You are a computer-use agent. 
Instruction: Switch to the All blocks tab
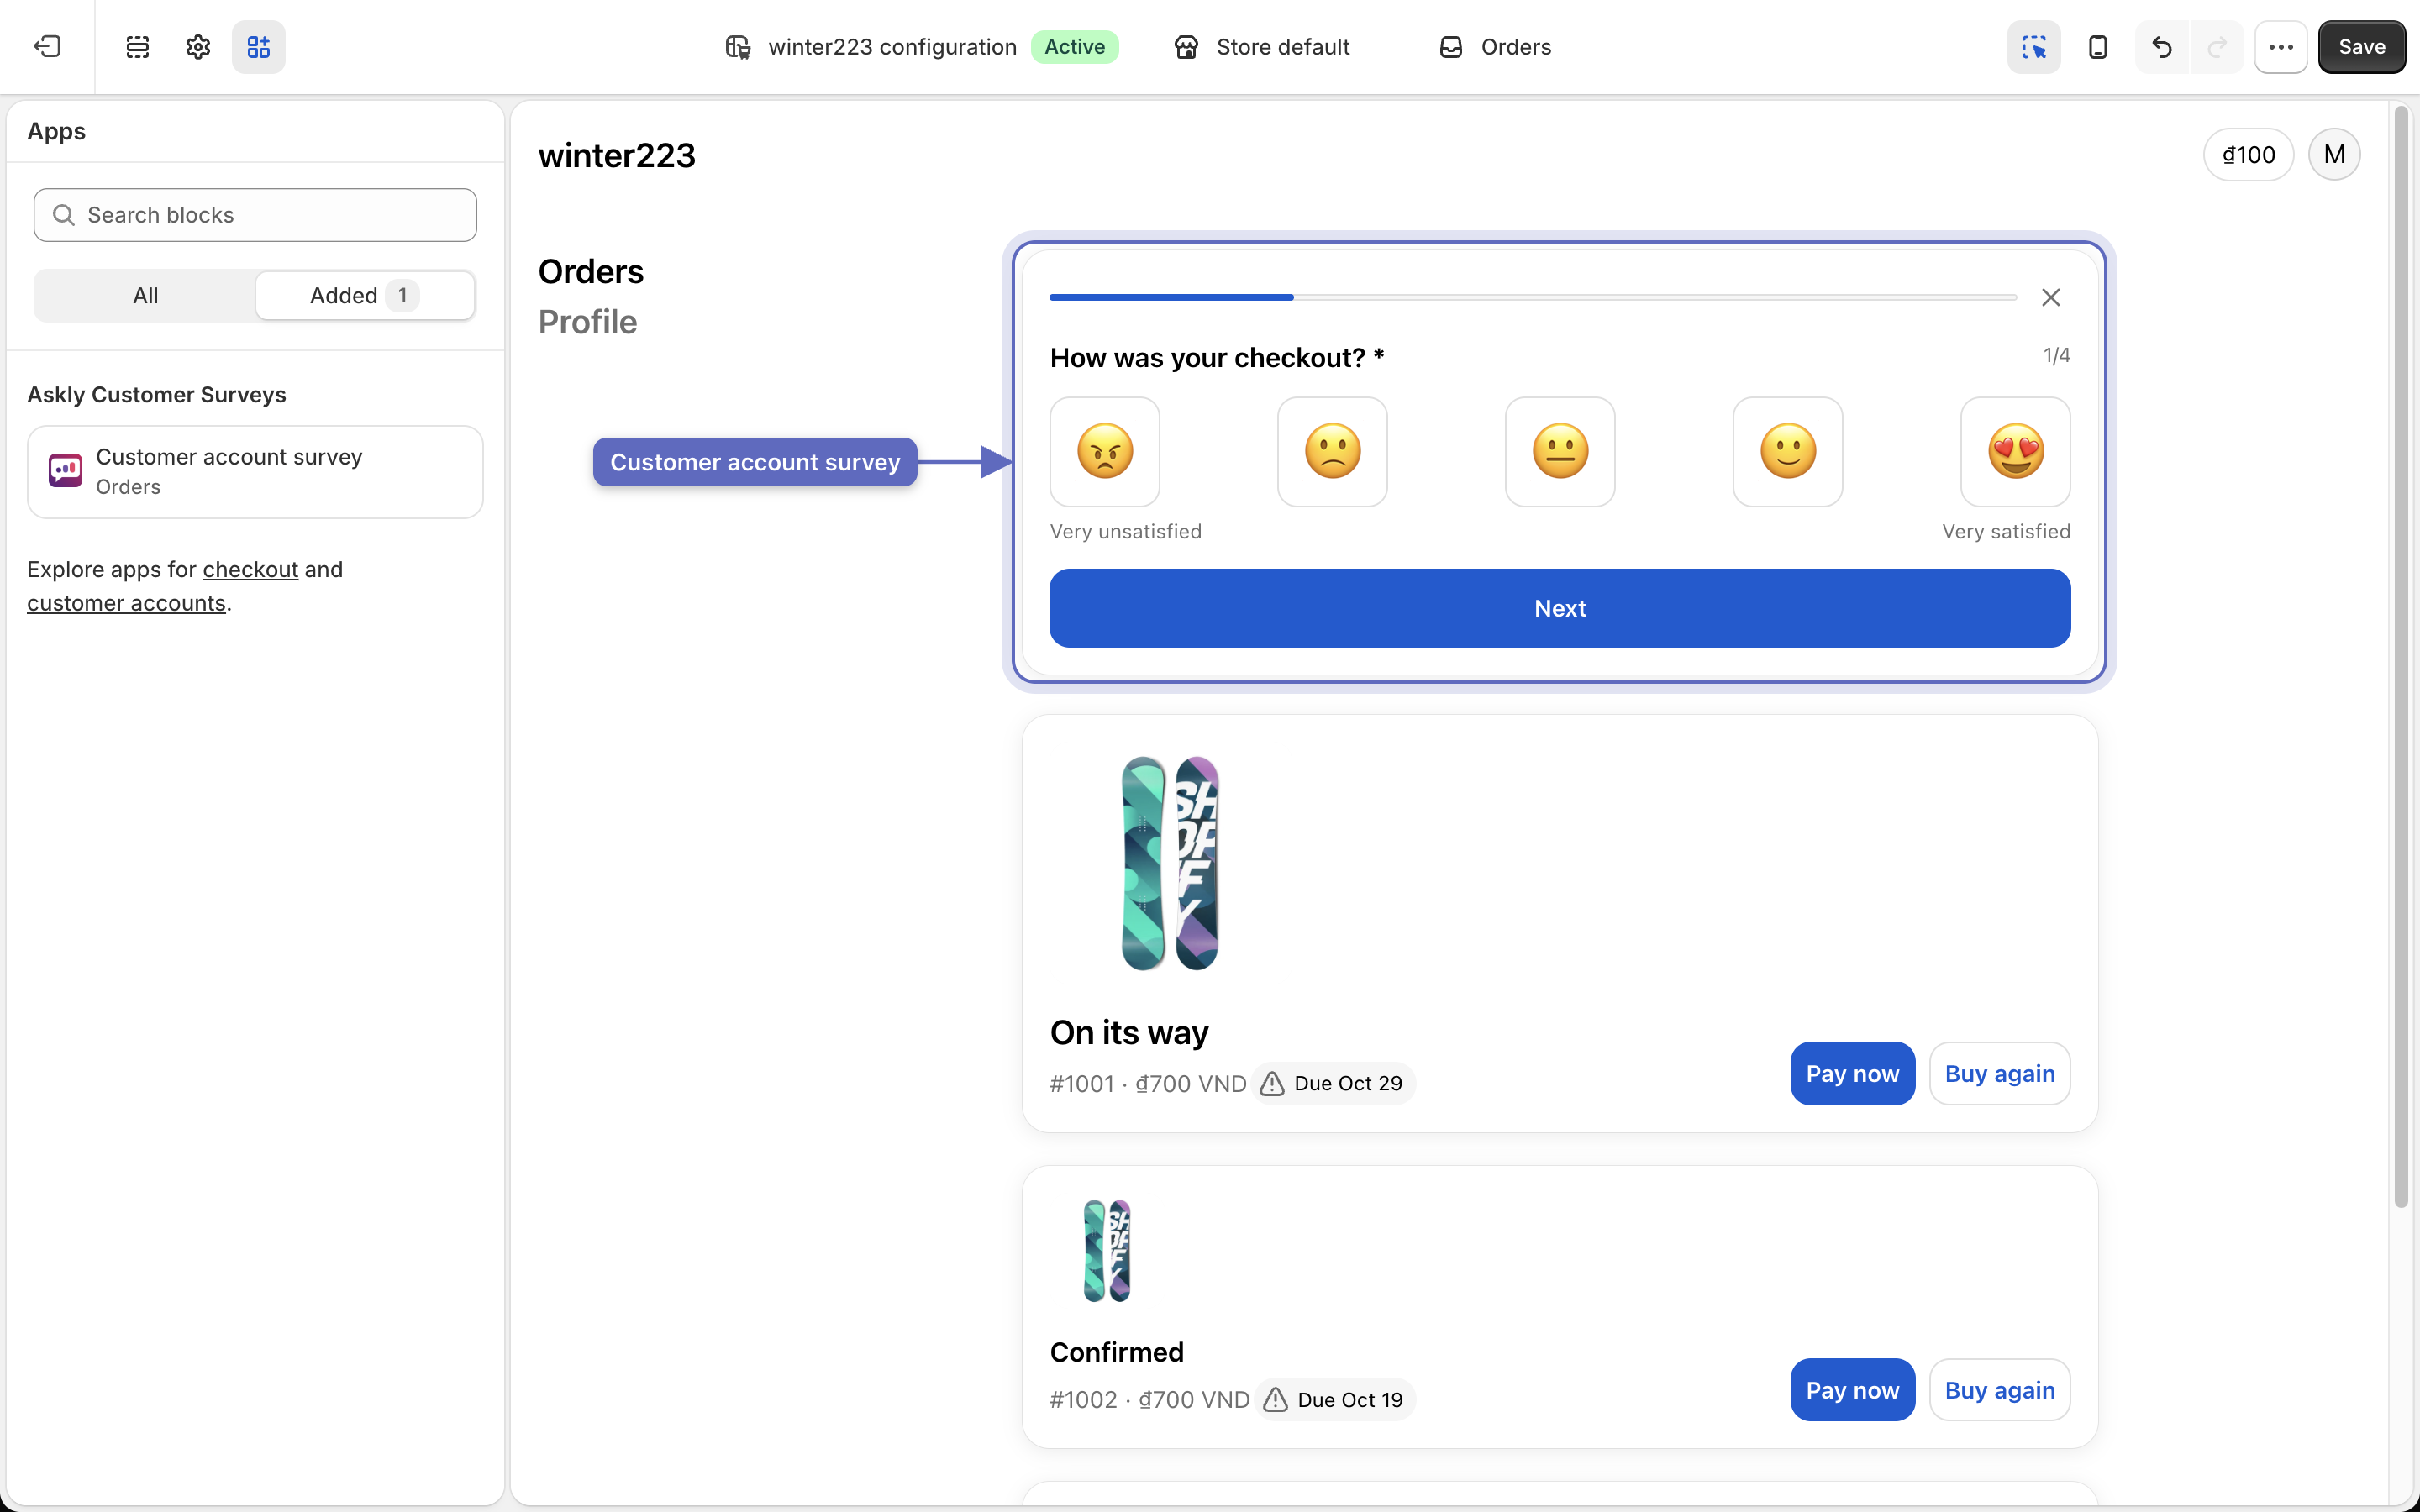click(145, 295)
